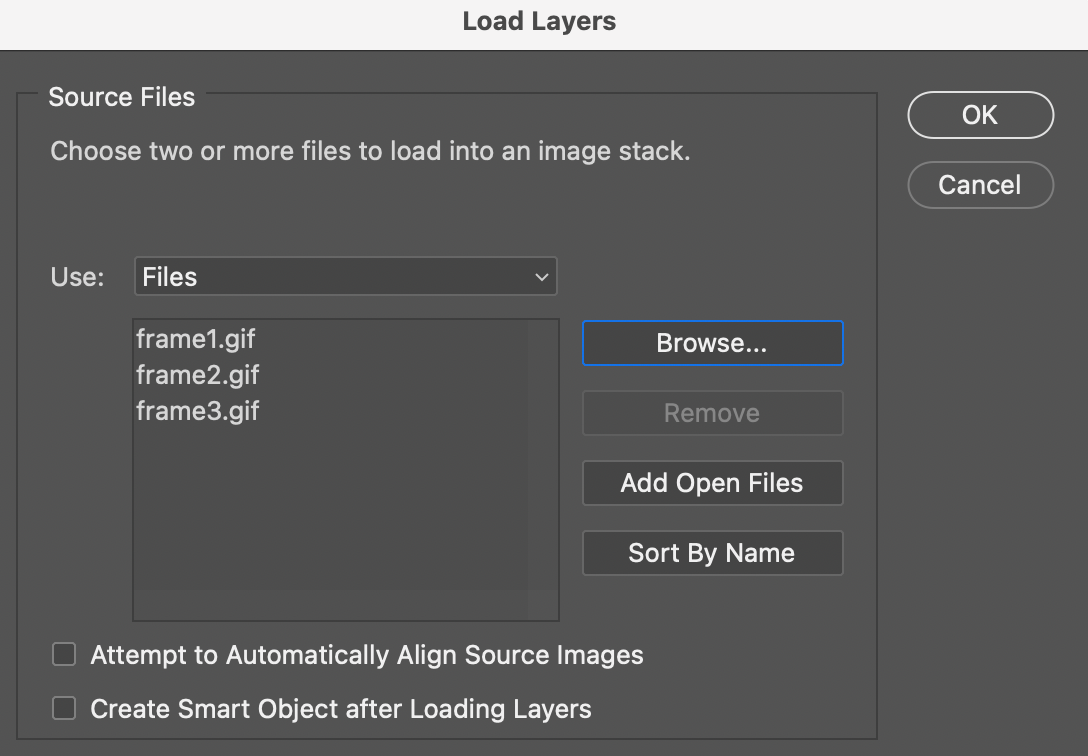
Task: Enable the Automatically Align Source Images checkbox
Action: click(64, 655)
